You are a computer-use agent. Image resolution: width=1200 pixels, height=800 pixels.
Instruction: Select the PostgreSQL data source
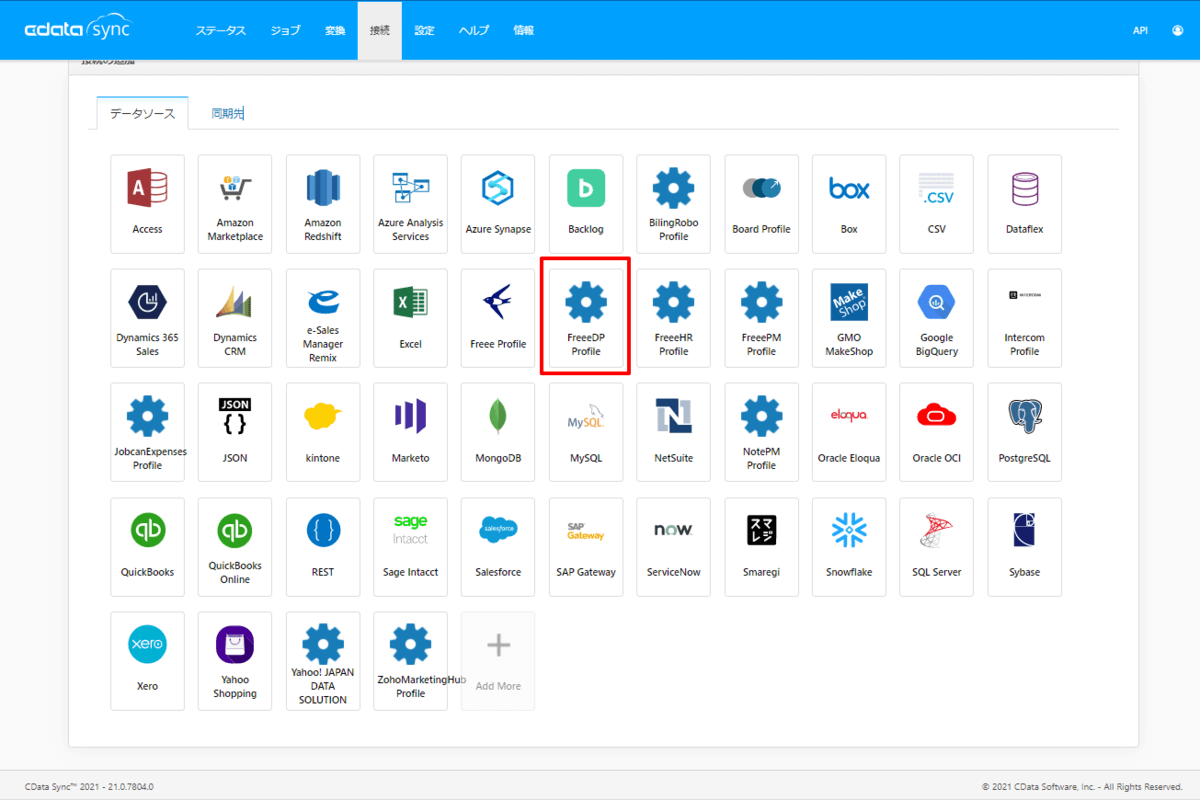1024,432
